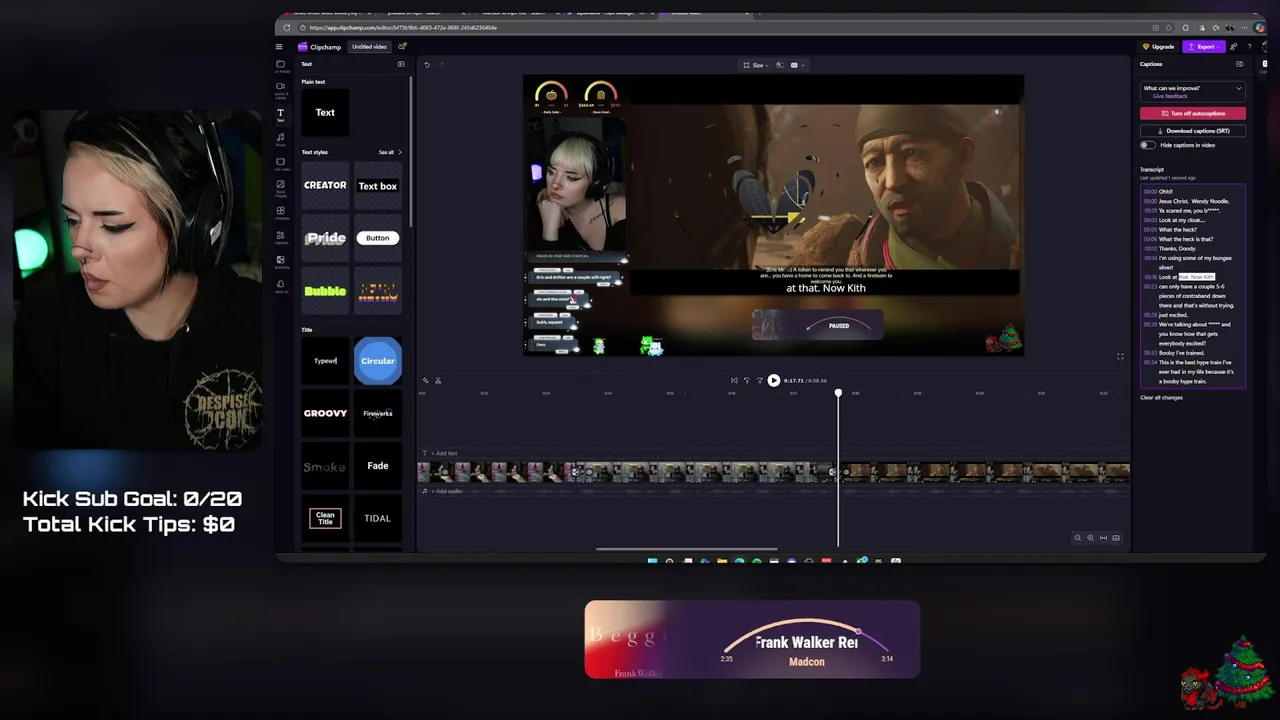The height and width of the screenshot is (720, 1280).
Task: Zoom out the timeline
Action: (1078, 538)
